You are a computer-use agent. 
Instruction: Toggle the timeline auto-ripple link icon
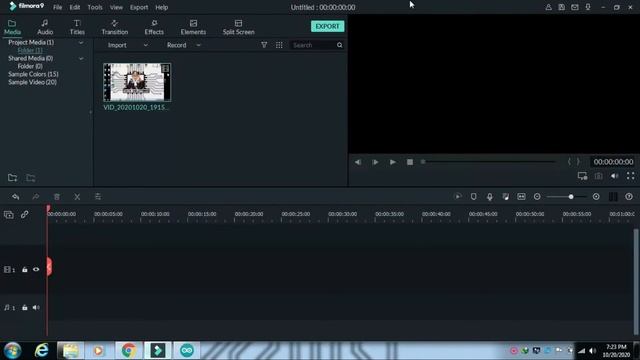click(24, 214)
